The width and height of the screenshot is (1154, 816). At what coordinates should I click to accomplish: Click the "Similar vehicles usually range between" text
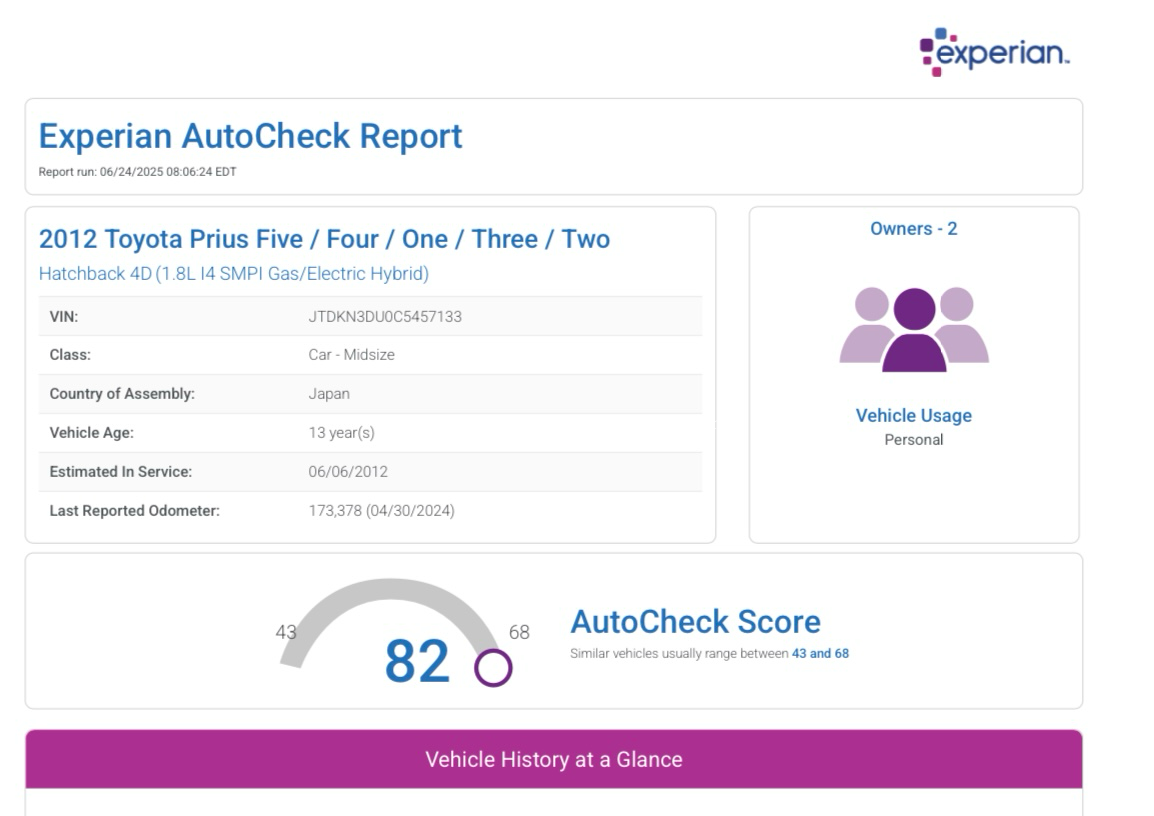click(679, 653)
